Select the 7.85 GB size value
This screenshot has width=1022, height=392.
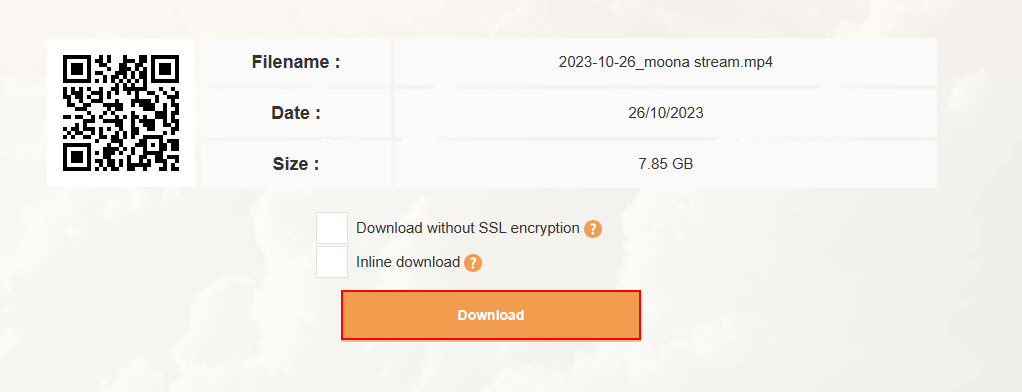pyautogui.click(x=665, y=164)
